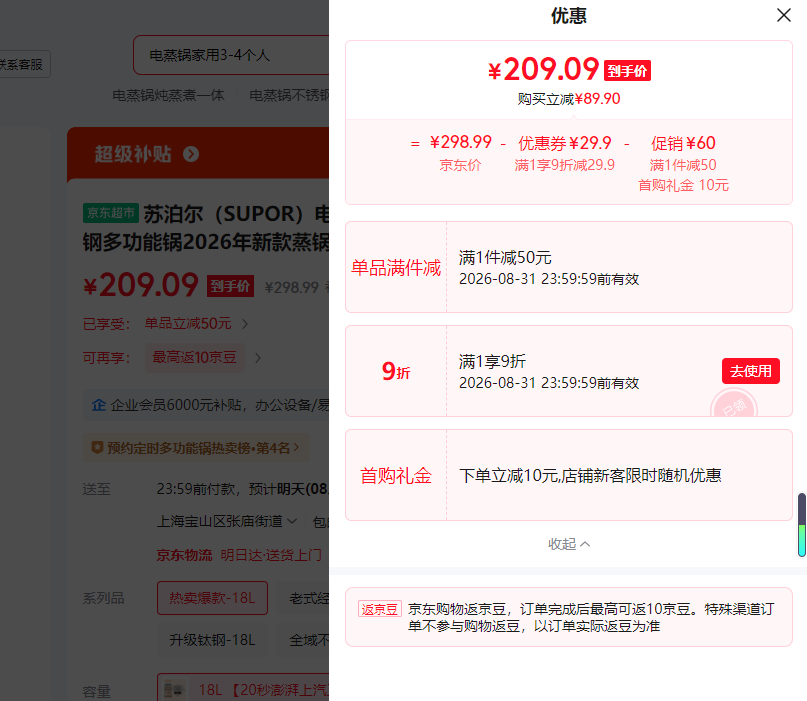Click the 首购礼金 discount card
This screenshot has height=701, width=807.
pos(569,475)
